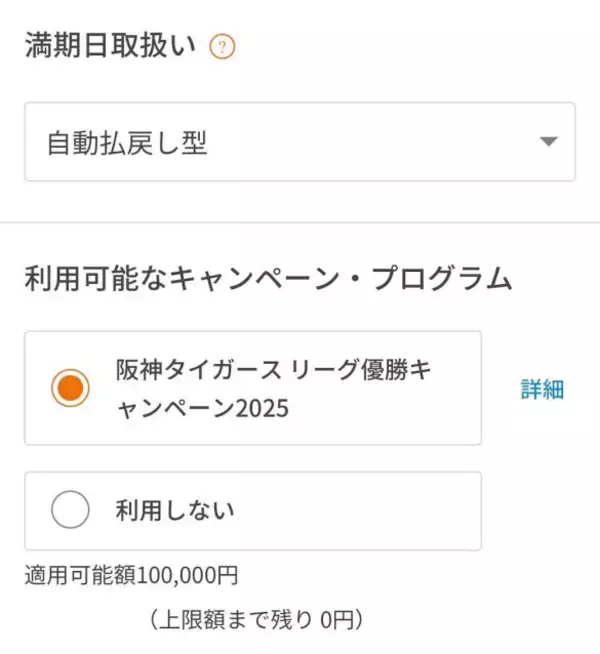Screen dimensions: 600x654
Task: Click the 利用可能なキャンペーン・プログラム heading
Action: [268, 278]
